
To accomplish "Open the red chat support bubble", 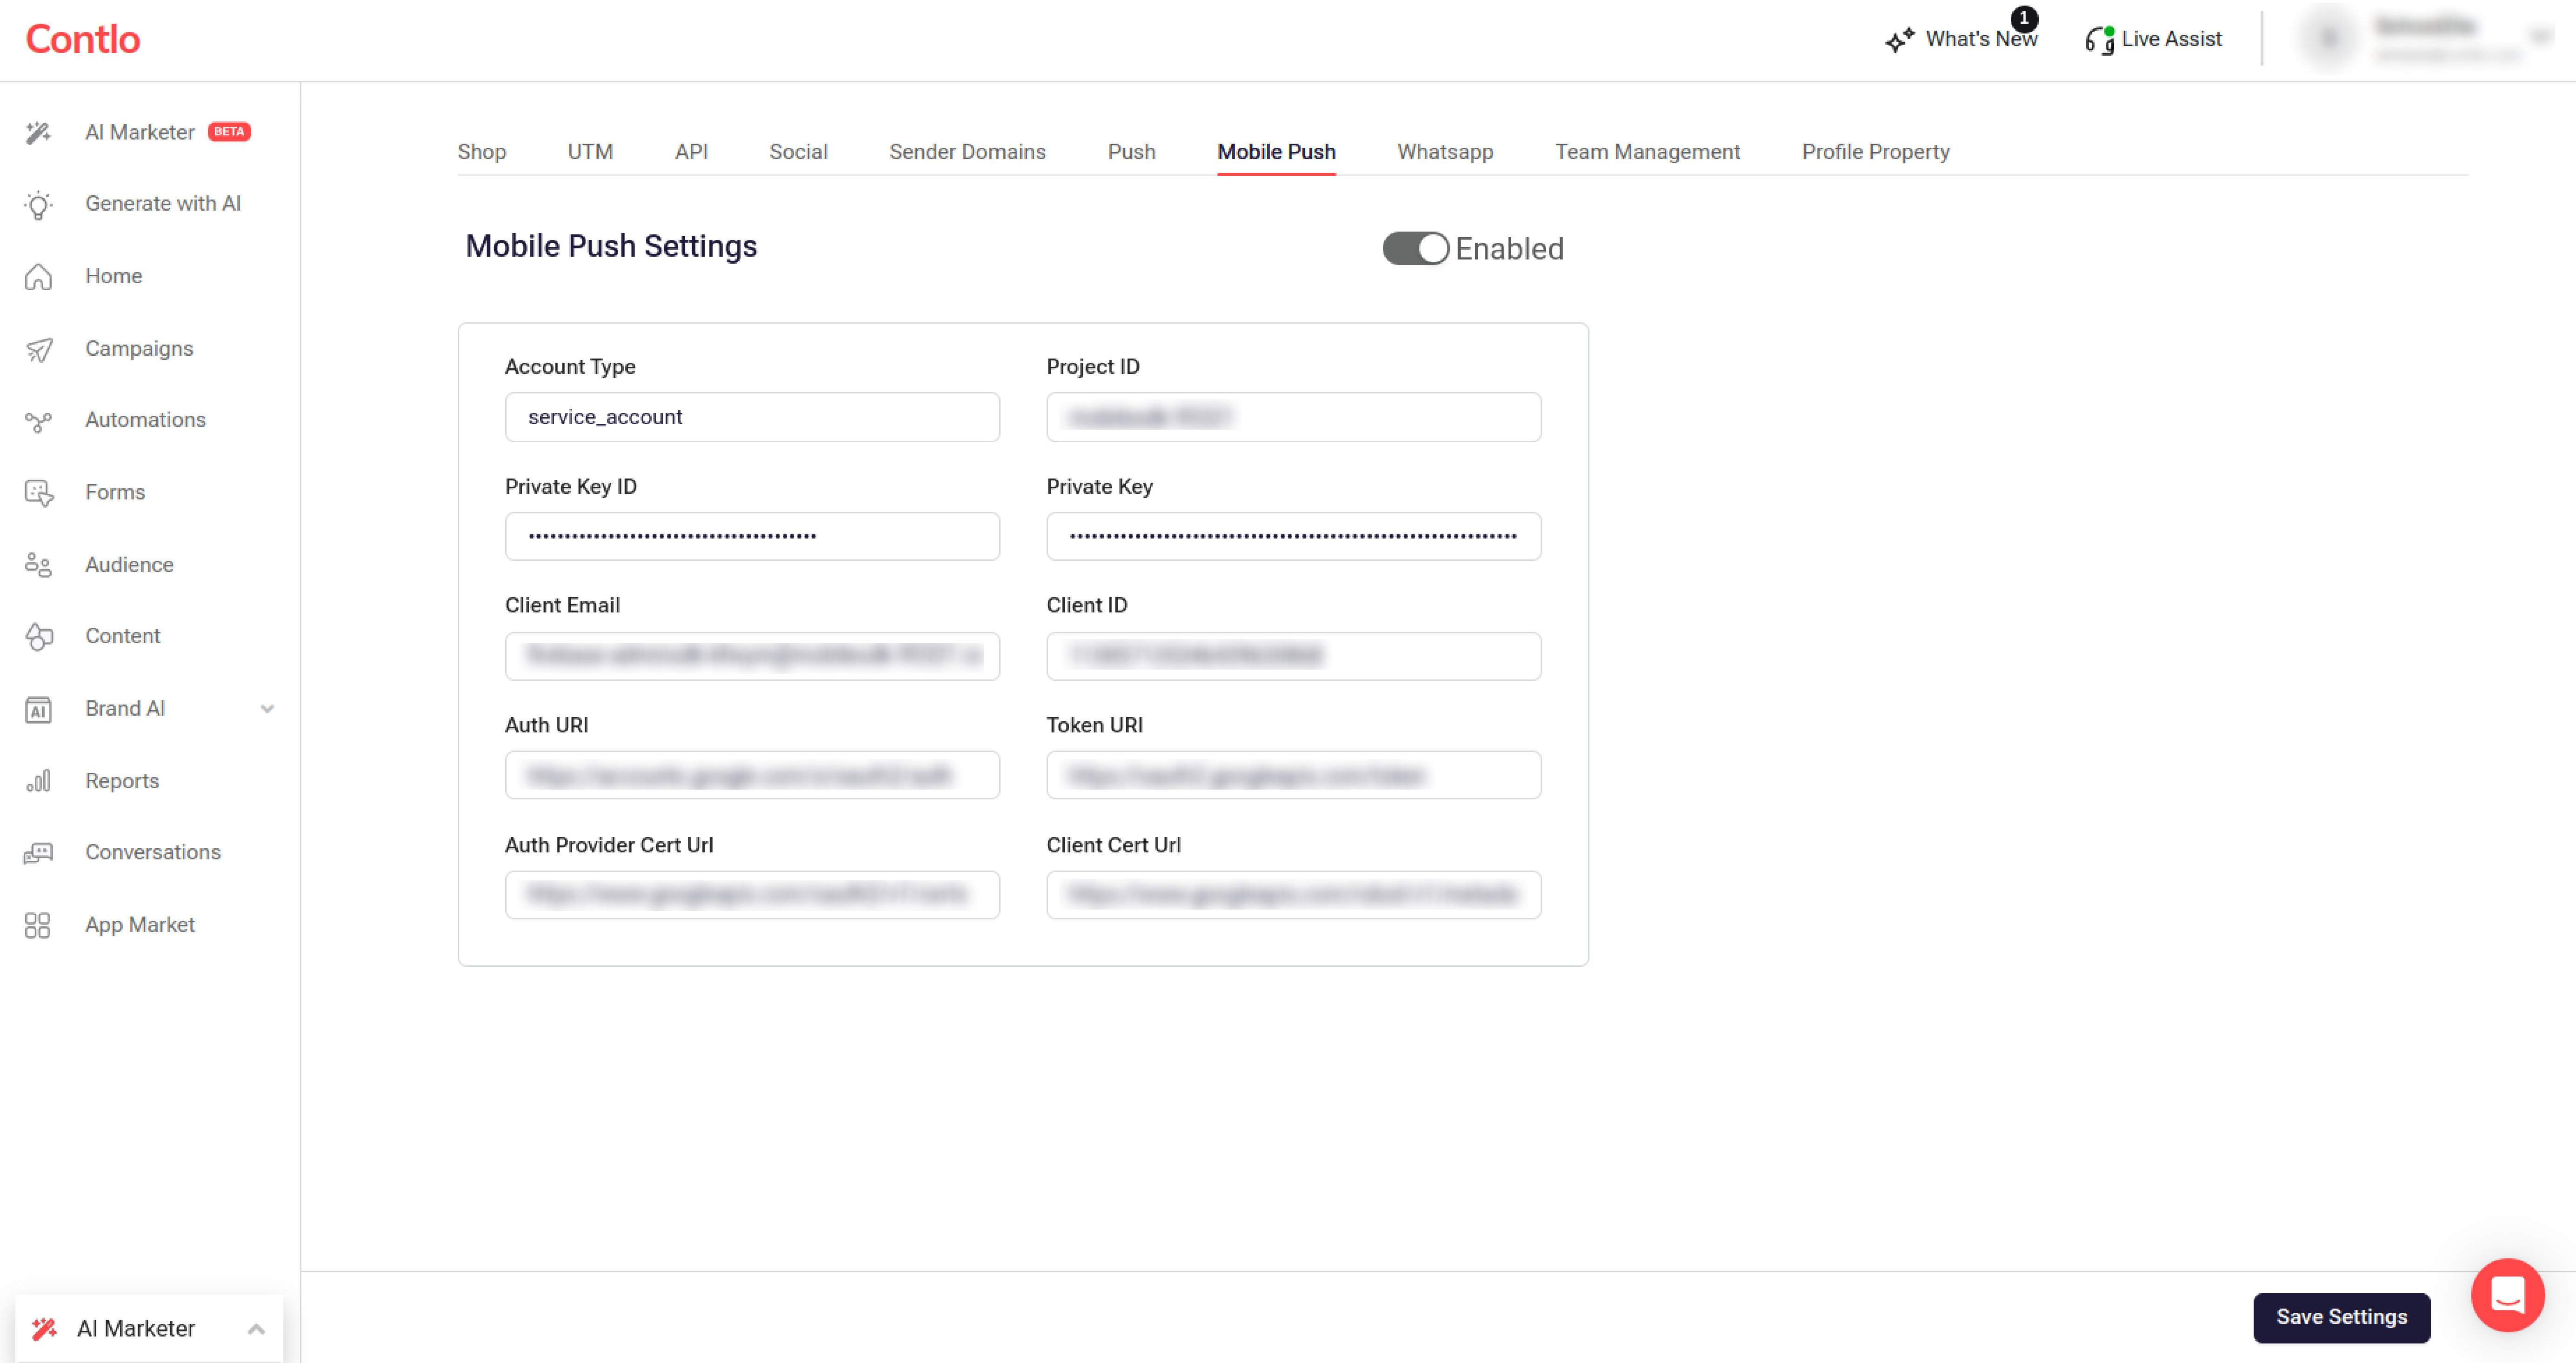I will [2507, 1294].
